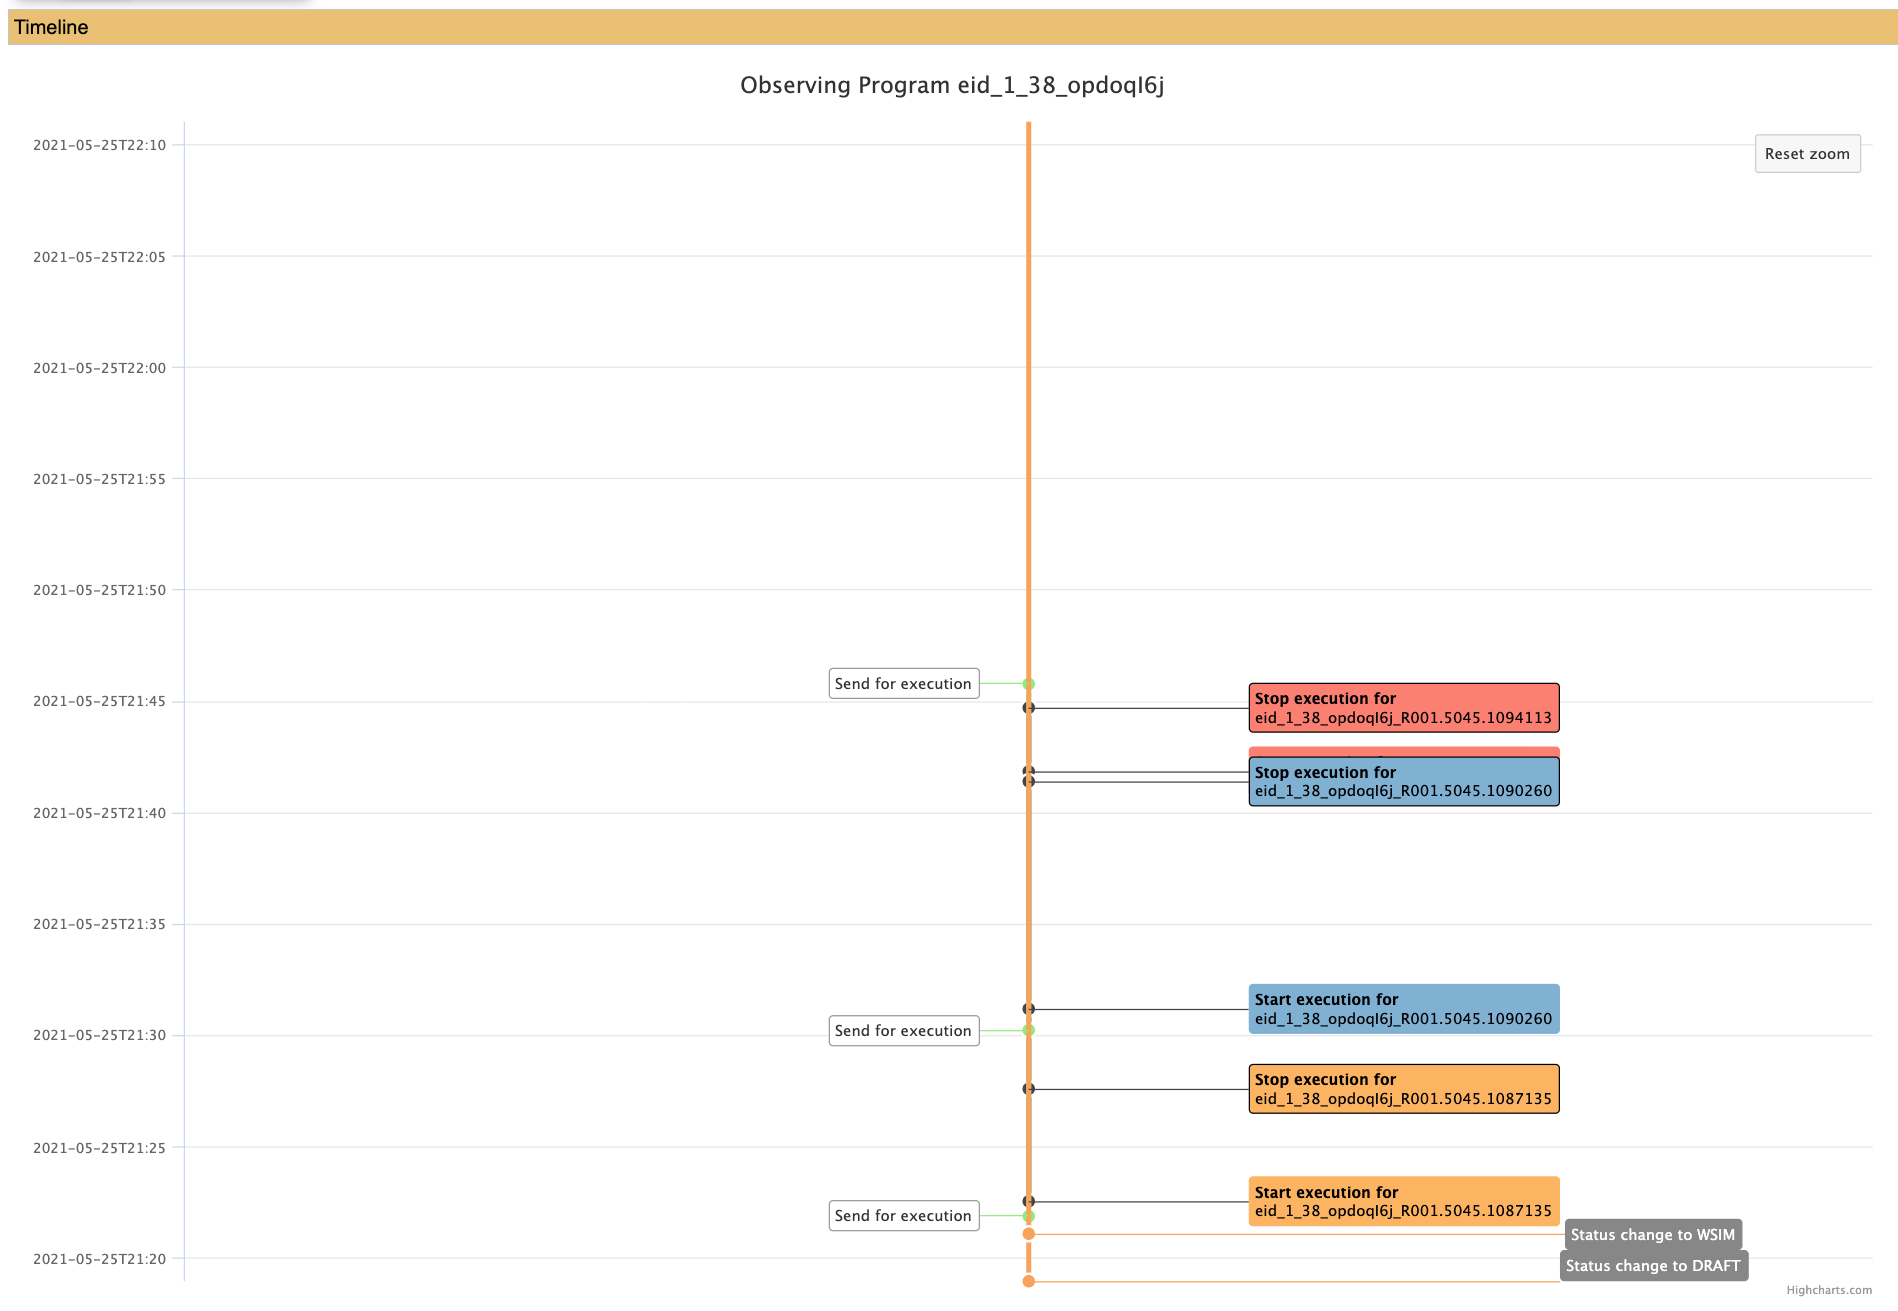The height and width of the screenshot is (1311, 1898).
Task: Click the axis label 2021-05-25T21:35
Action: tap(100, 924)
